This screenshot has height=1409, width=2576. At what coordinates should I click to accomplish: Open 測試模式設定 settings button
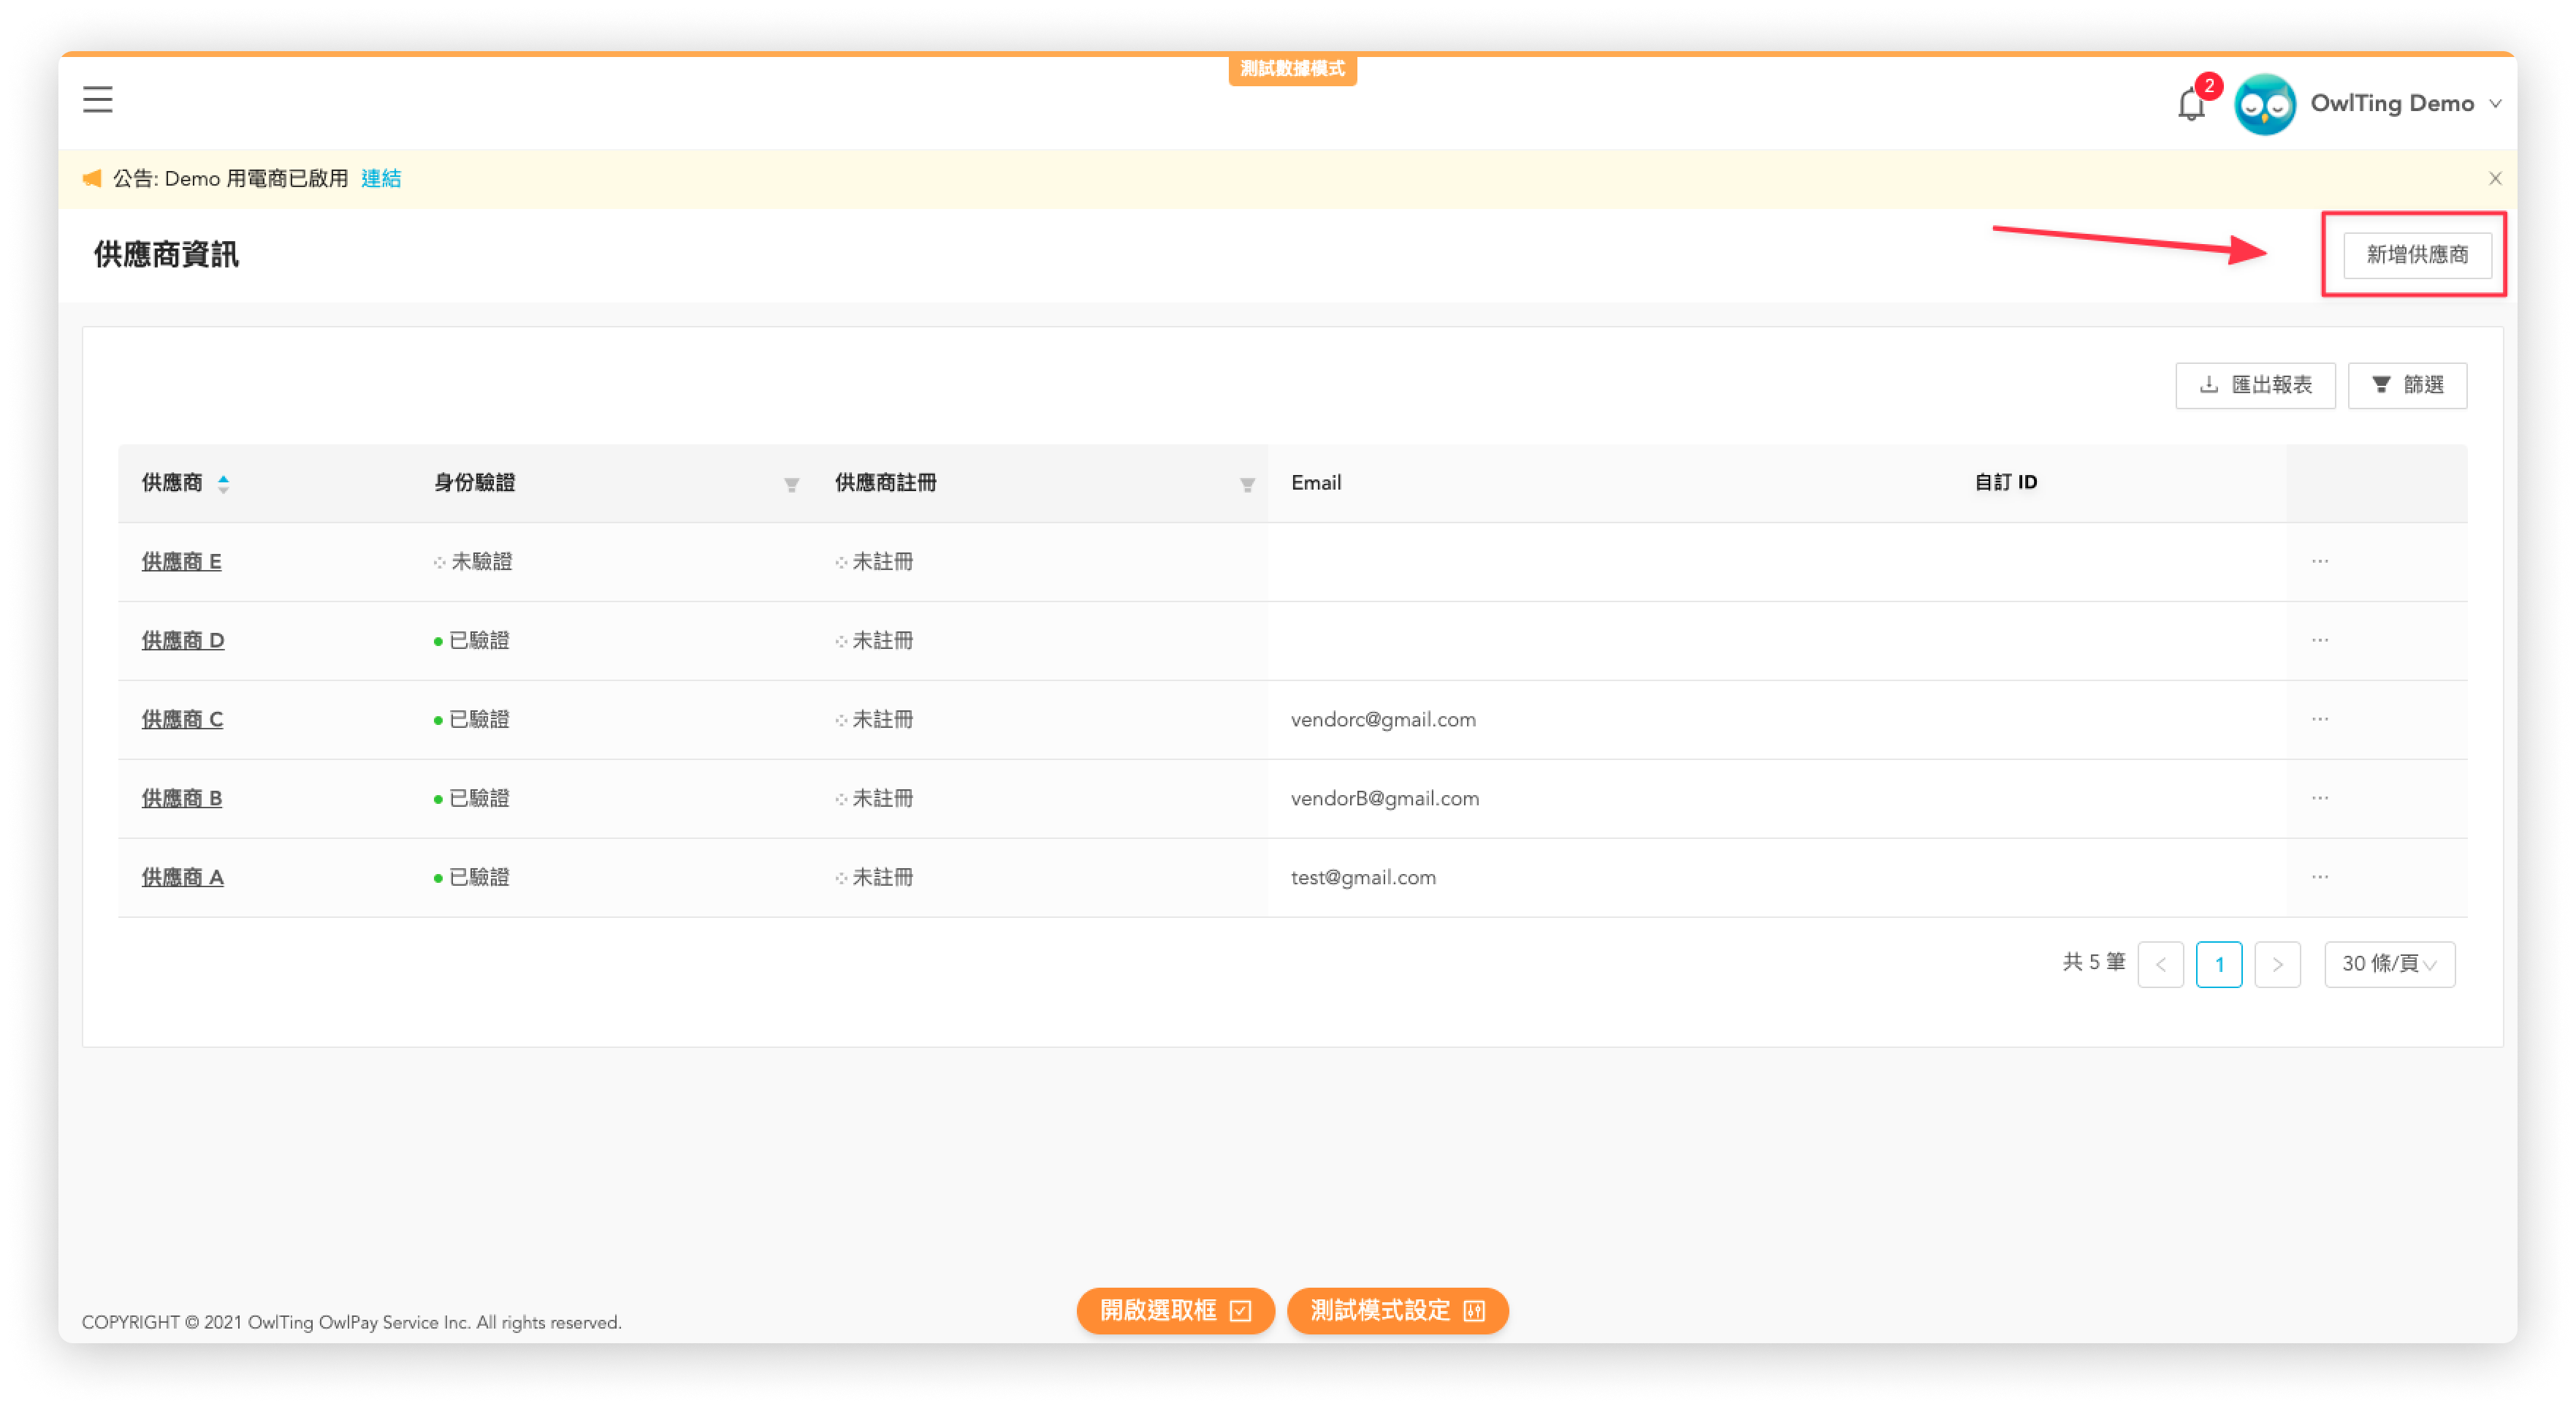click(x=1397, y=1311)
